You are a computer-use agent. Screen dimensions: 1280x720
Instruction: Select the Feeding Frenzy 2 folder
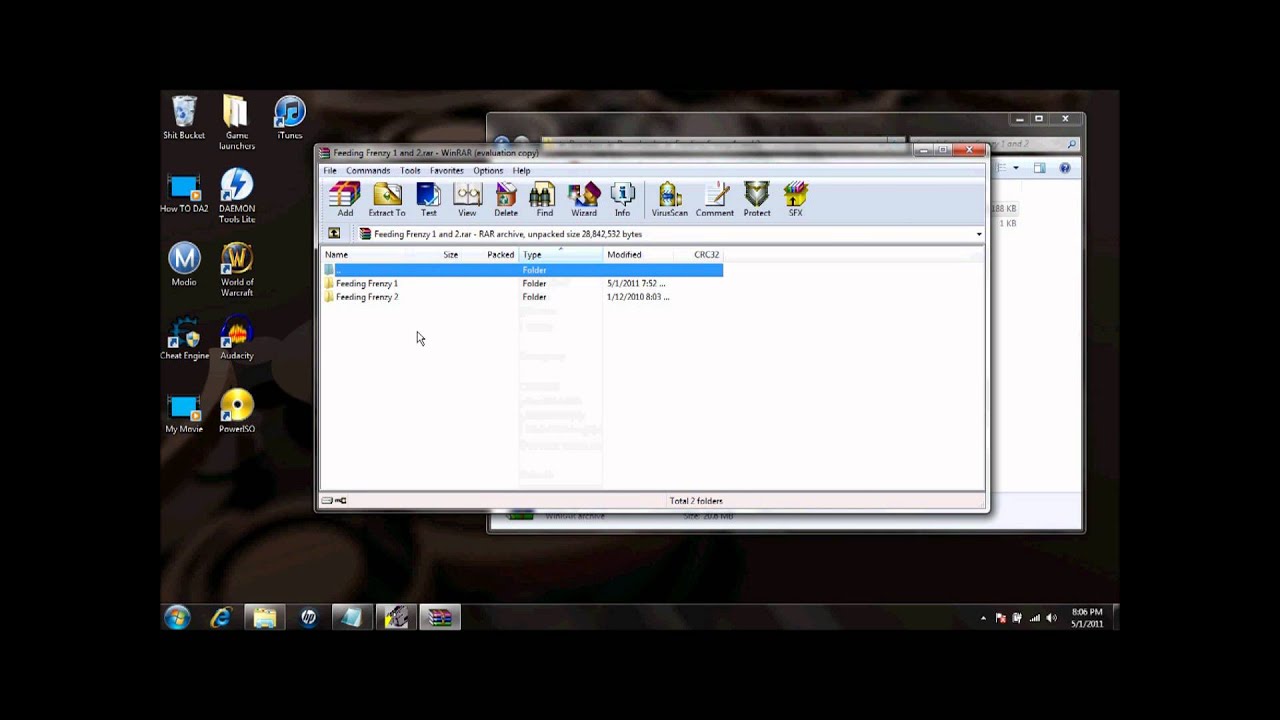point(366,297)
